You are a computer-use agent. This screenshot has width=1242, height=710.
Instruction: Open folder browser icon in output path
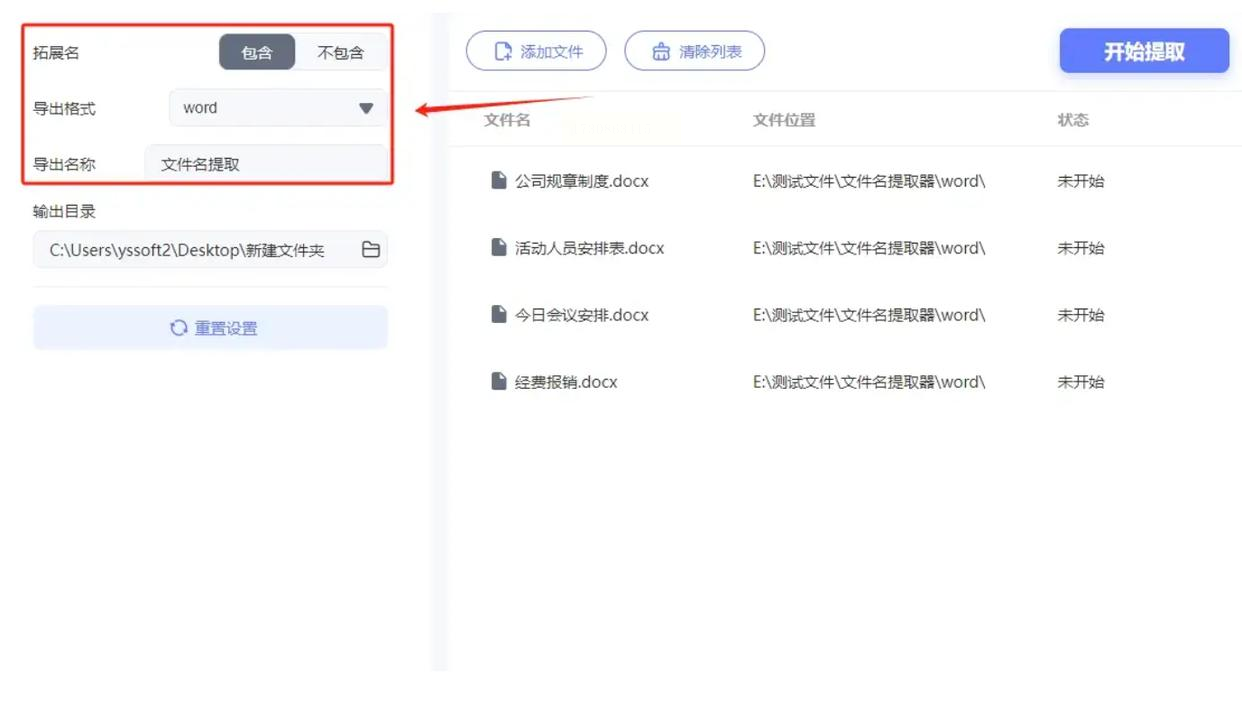(x=371, y=250)
